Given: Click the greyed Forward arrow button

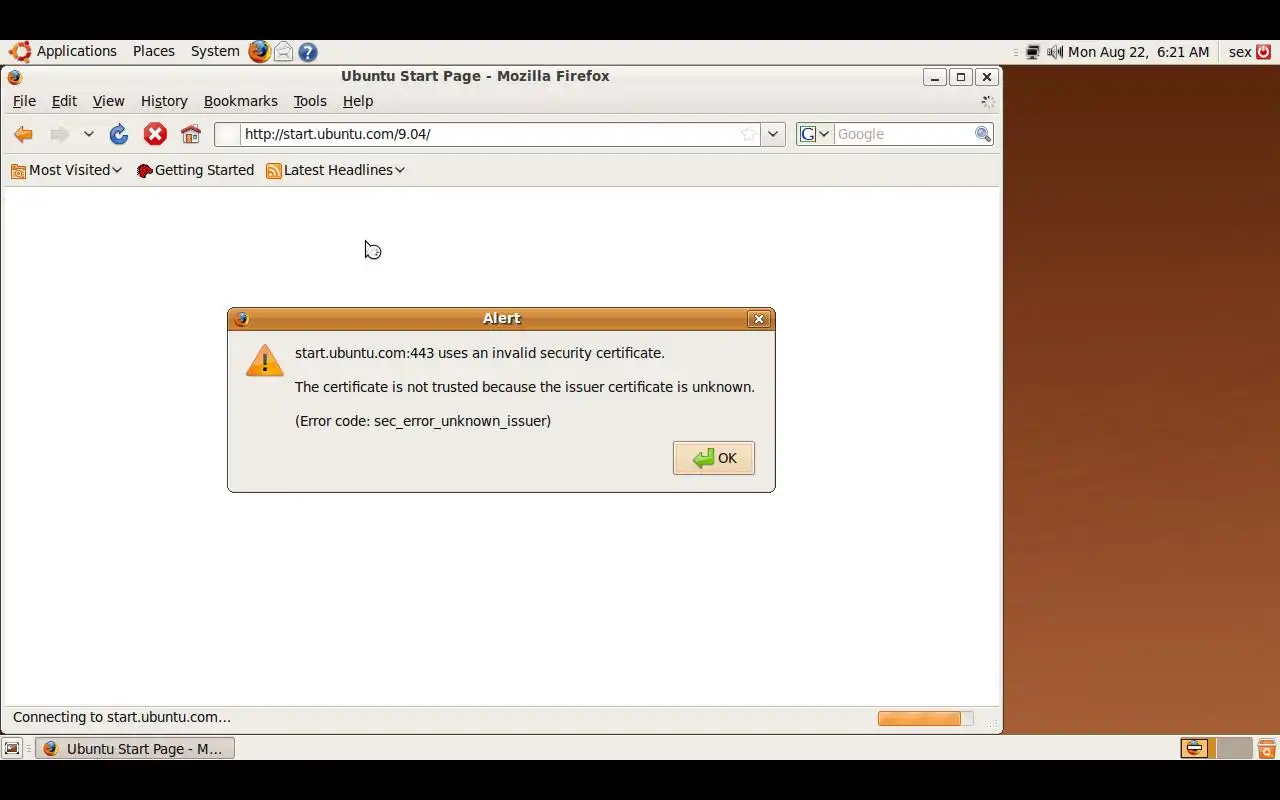Looking at the screenshot, I should click(x=59, y=134).
